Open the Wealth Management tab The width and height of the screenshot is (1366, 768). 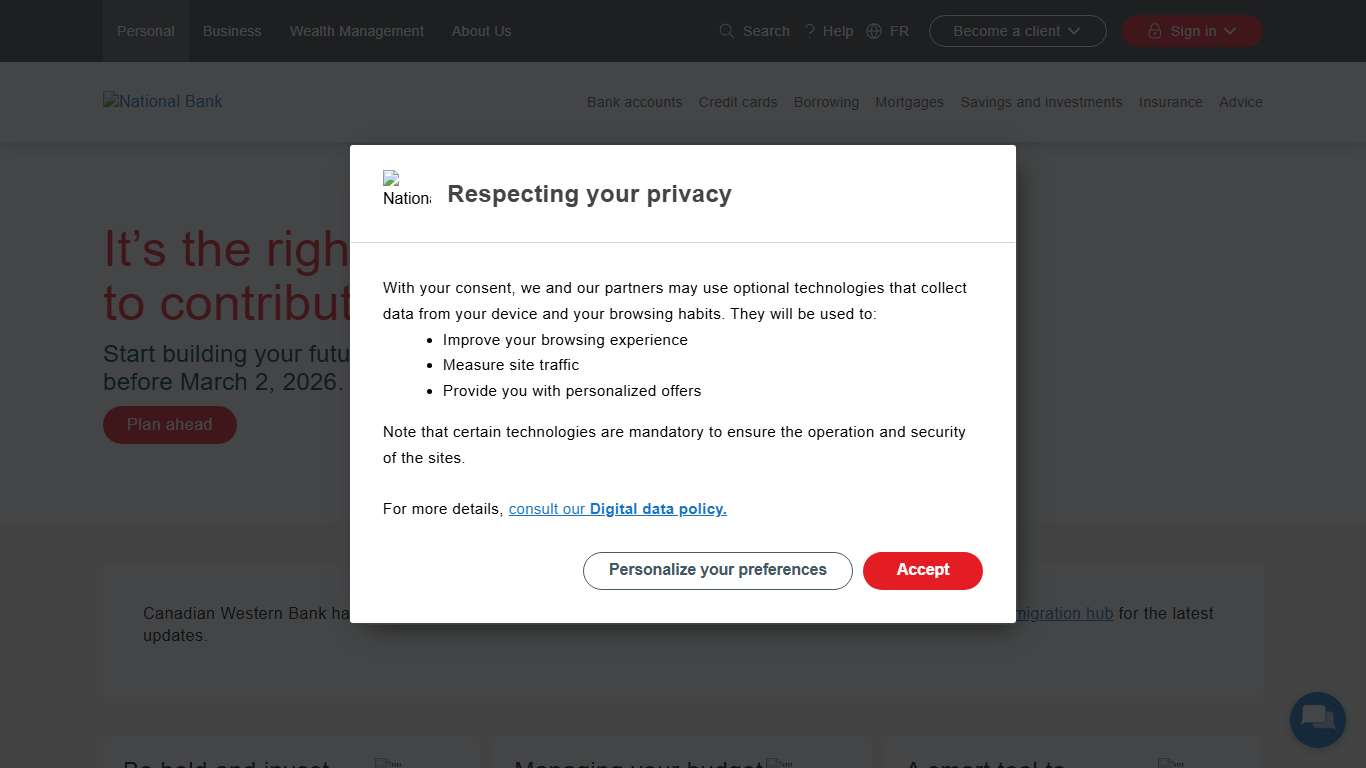click(357, 31)
